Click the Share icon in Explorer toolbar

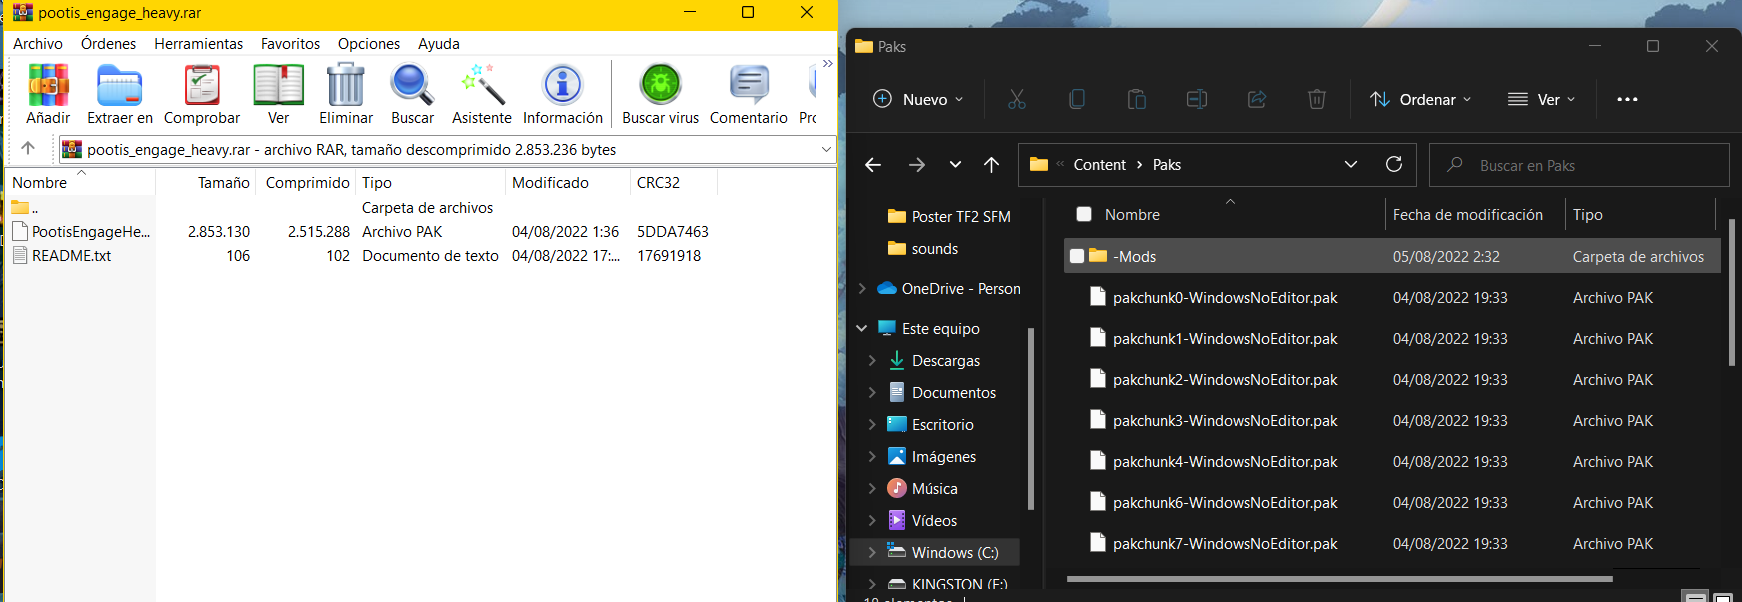1257,99
